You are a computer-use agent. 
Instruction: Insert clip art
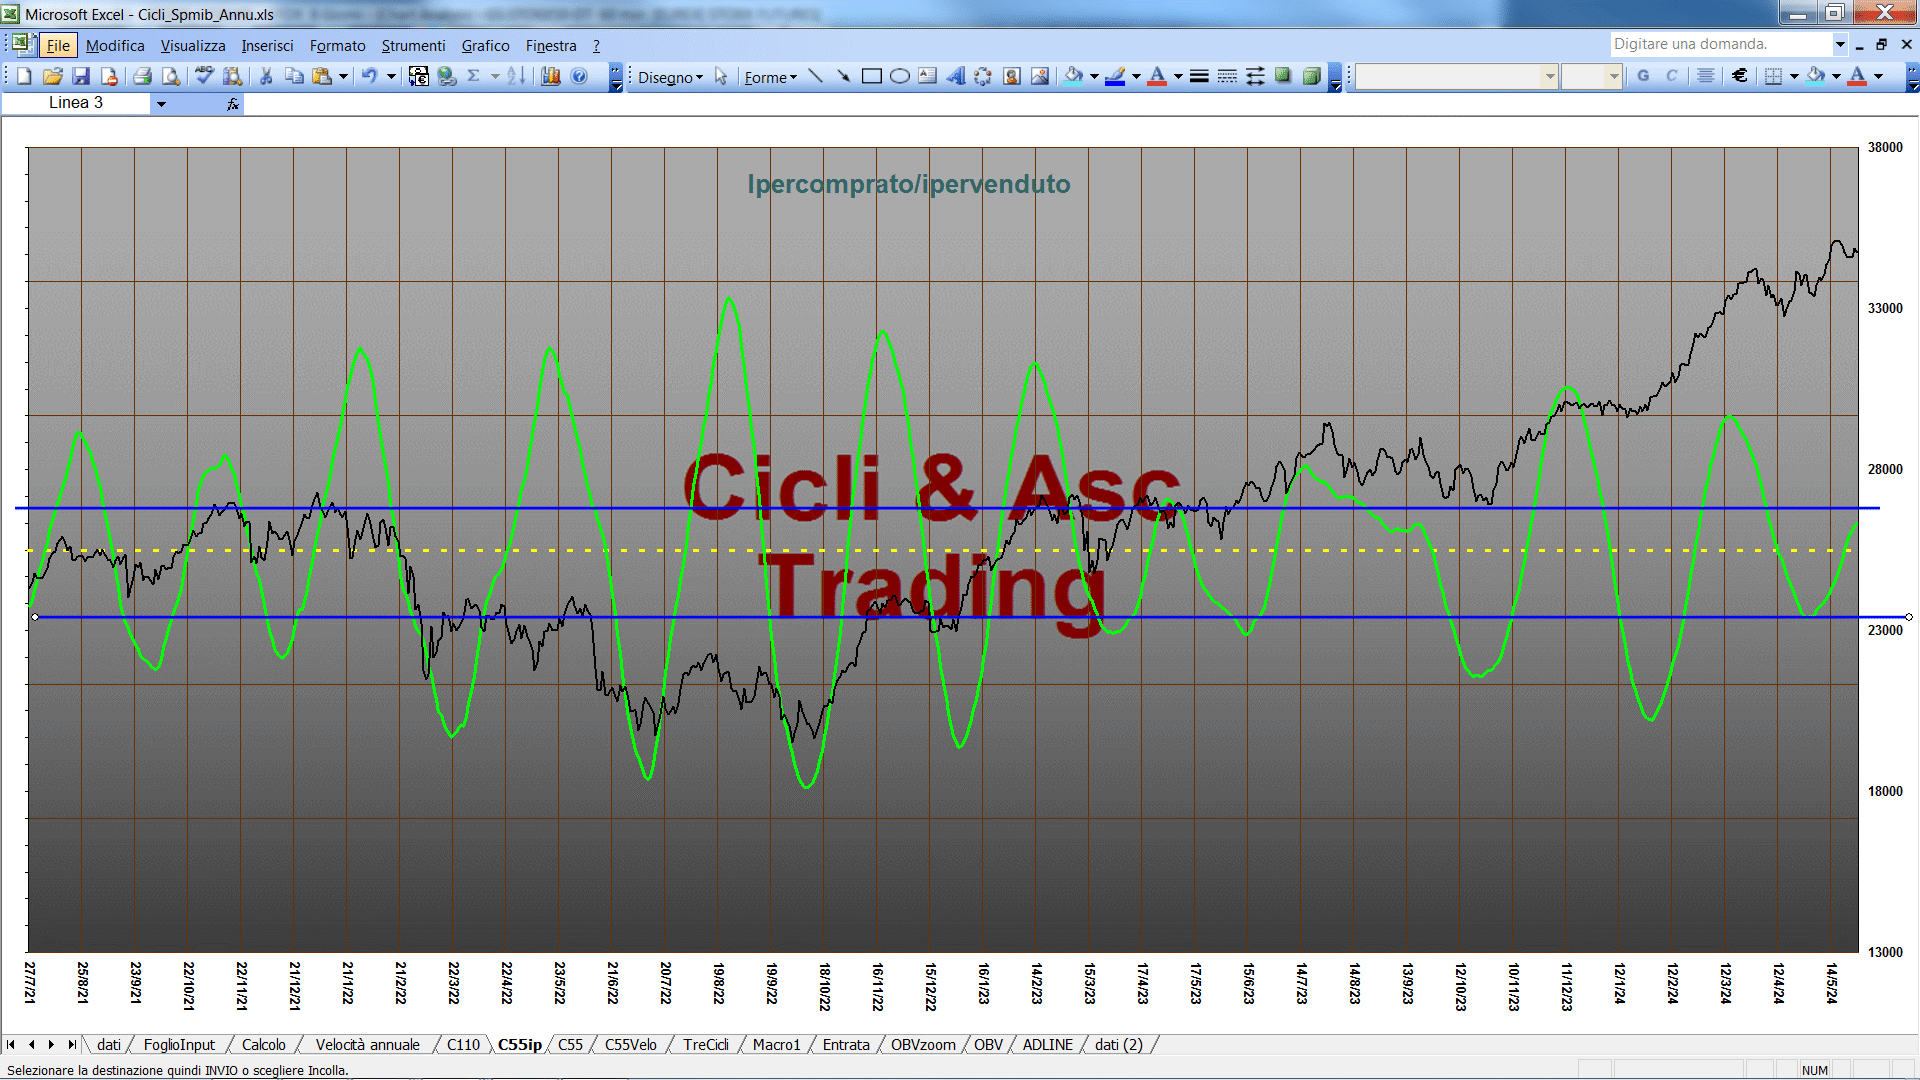tap(1011, 76)
